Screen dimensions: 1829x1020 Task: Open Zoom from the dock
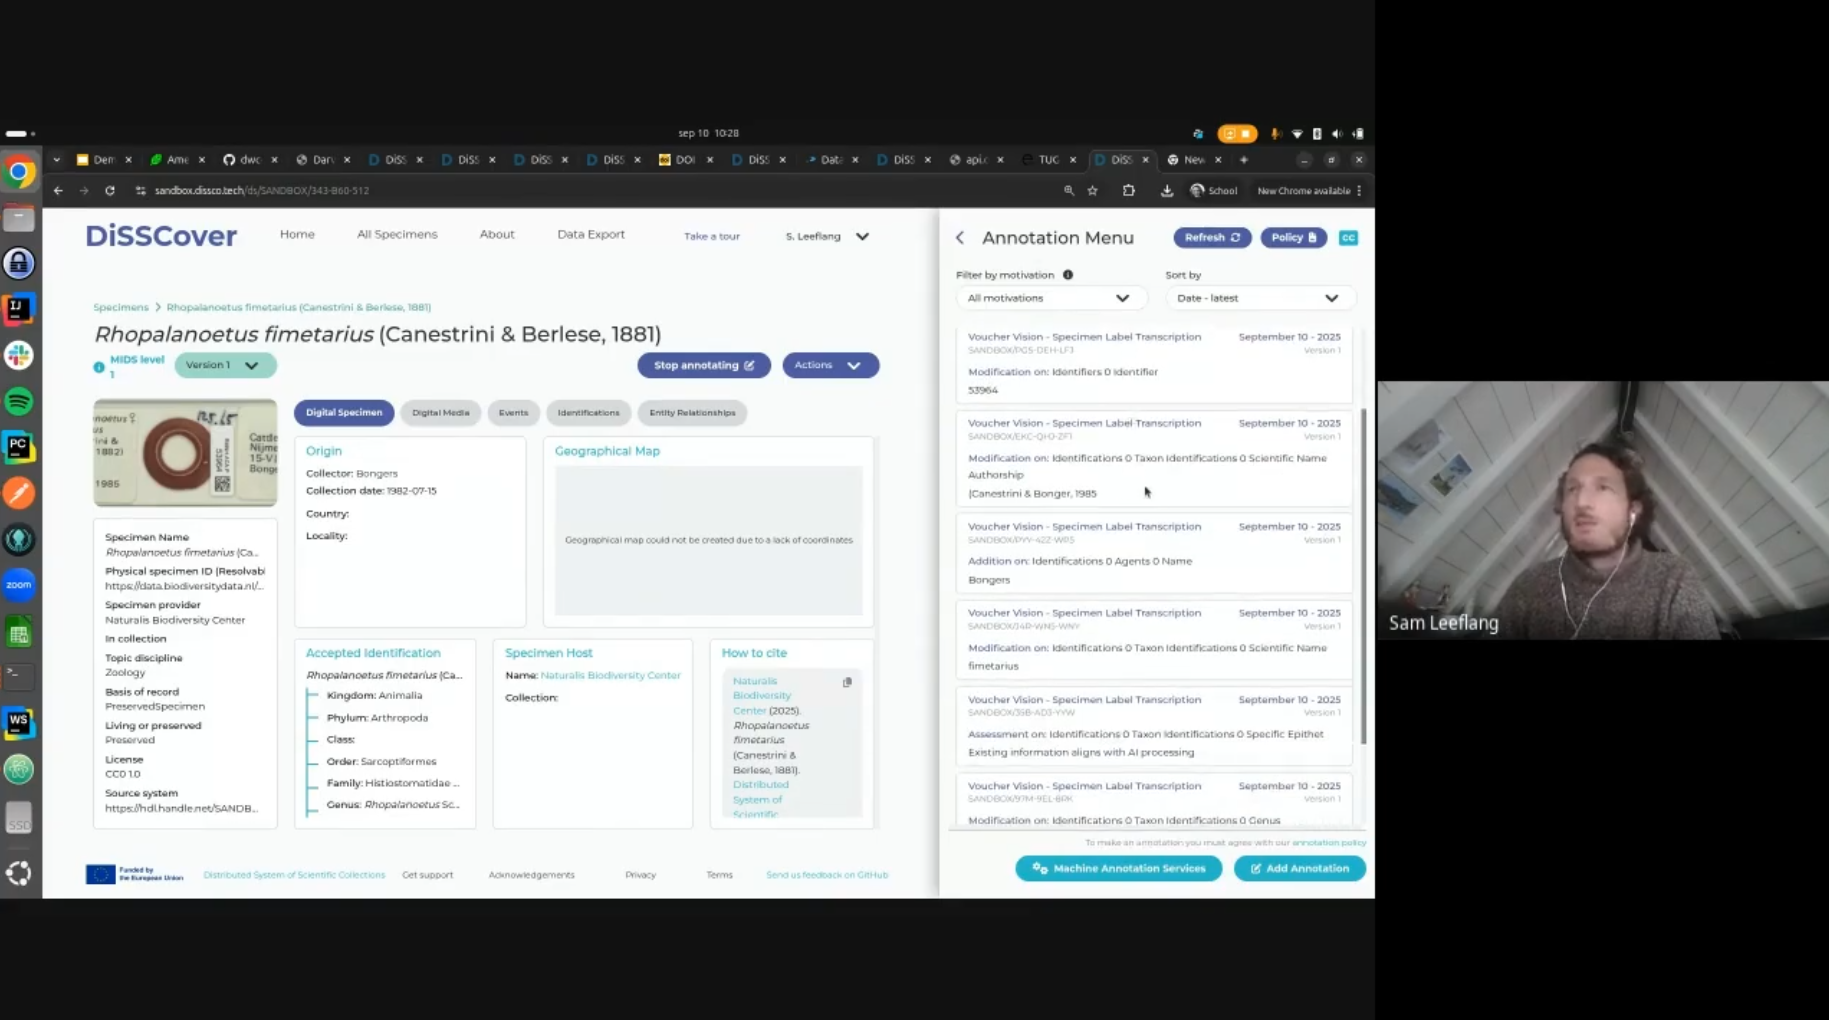tap(19, 585)
